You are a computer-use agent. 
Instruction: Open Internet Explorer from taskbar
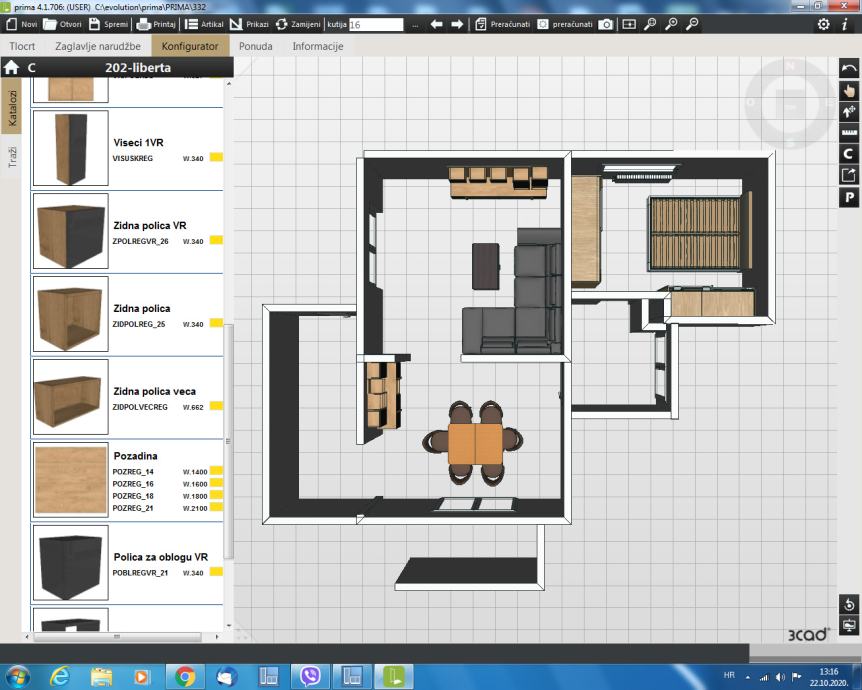coord(59,676)
